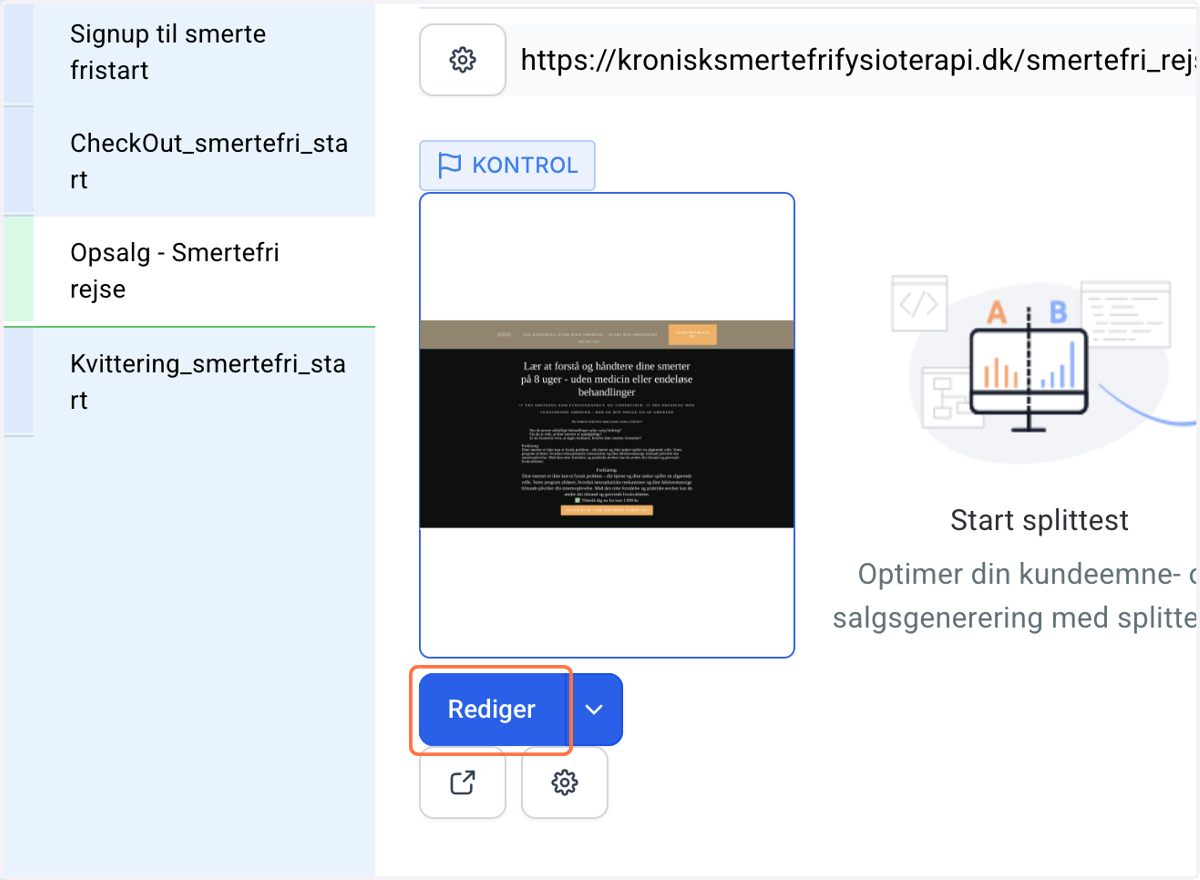Open page settings gear under Rediger
Viewport: 1200px width, 880px height.
coord(565,782)
